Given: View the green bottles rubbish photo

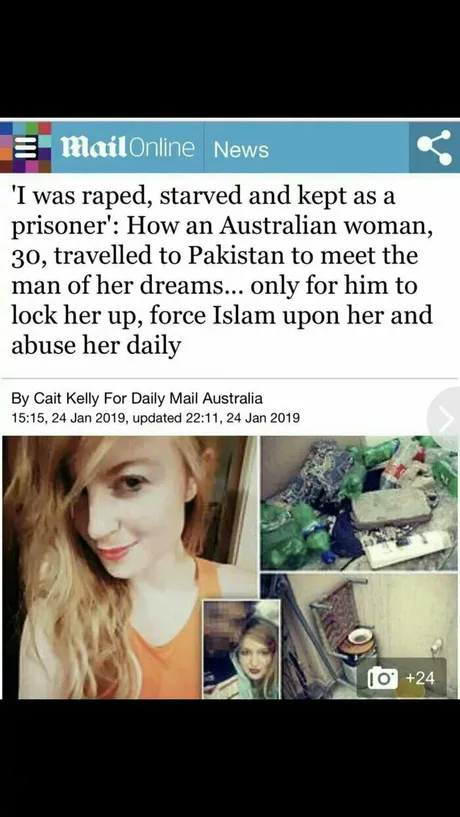Looking at the screenshot, I should pyautogui.click(x=359, y=503).
